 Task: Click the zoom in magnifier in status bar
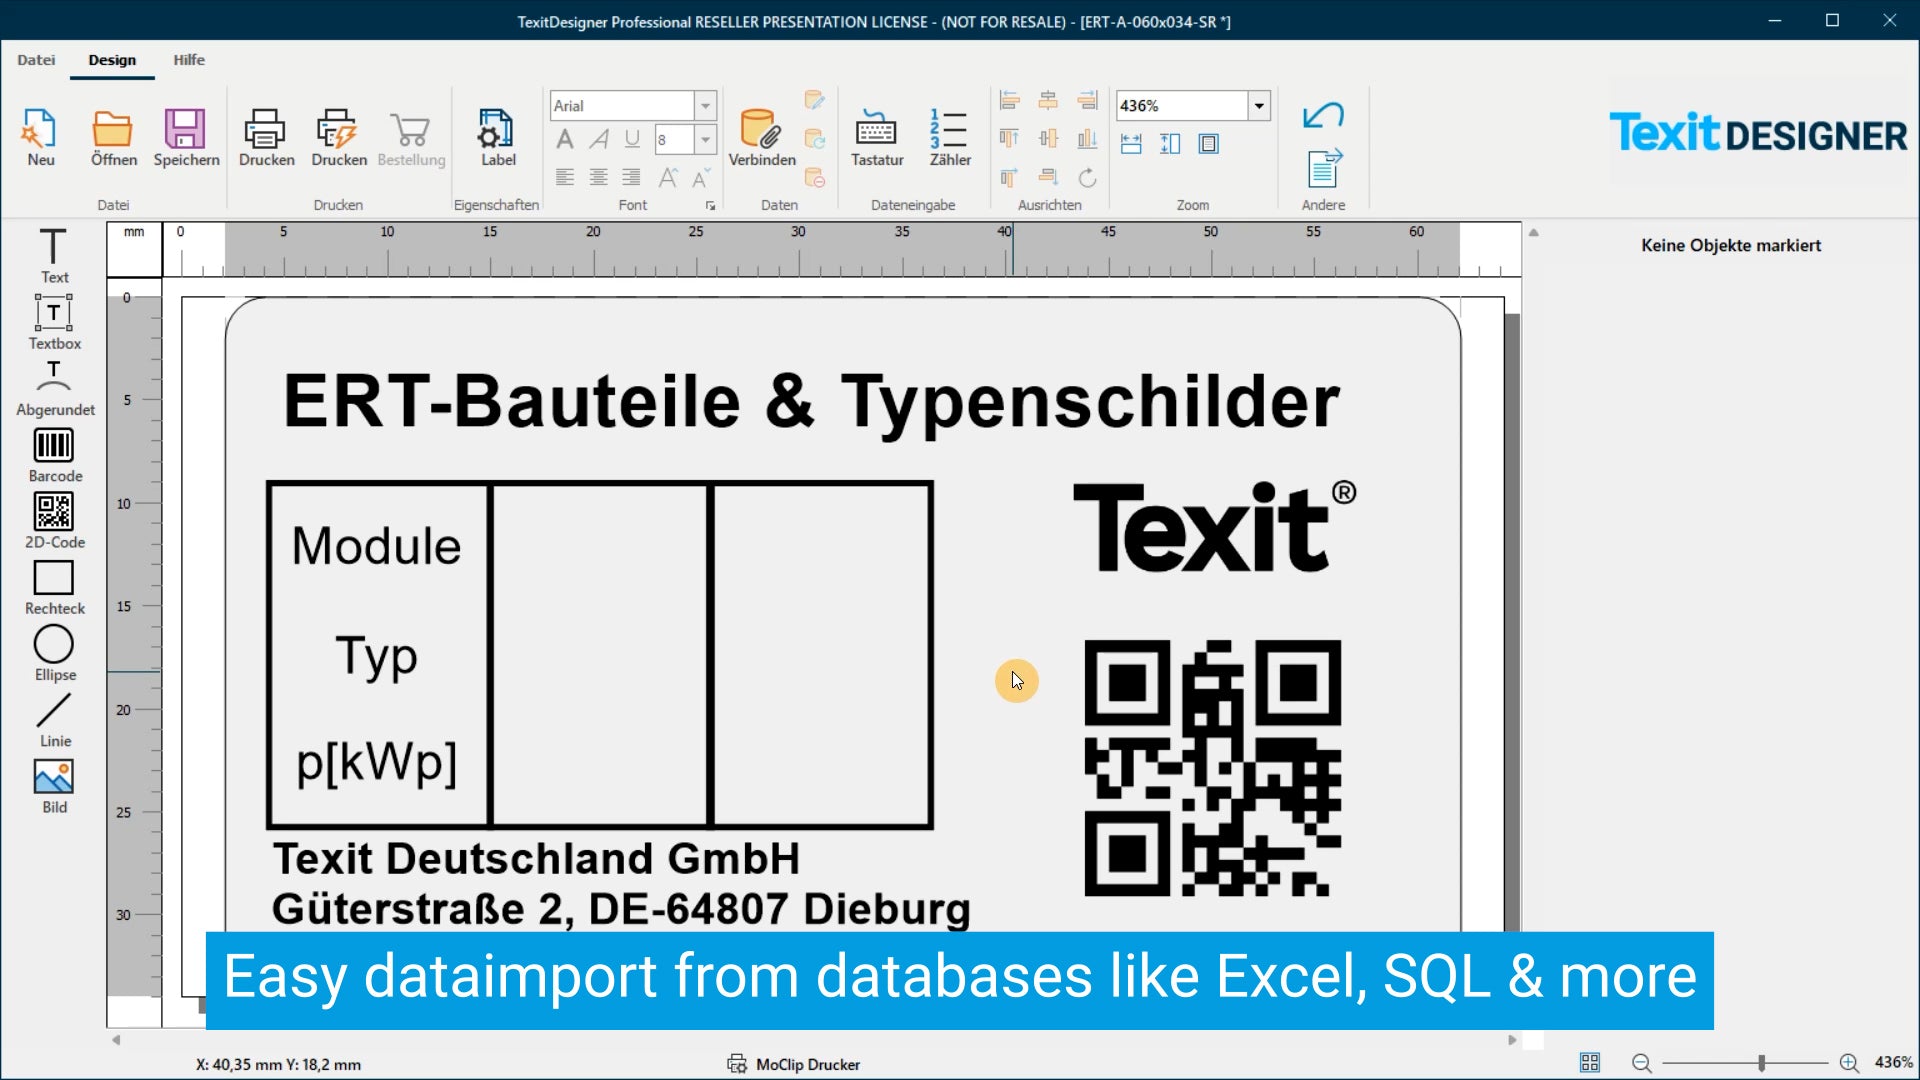[x=1849, y=1063]
